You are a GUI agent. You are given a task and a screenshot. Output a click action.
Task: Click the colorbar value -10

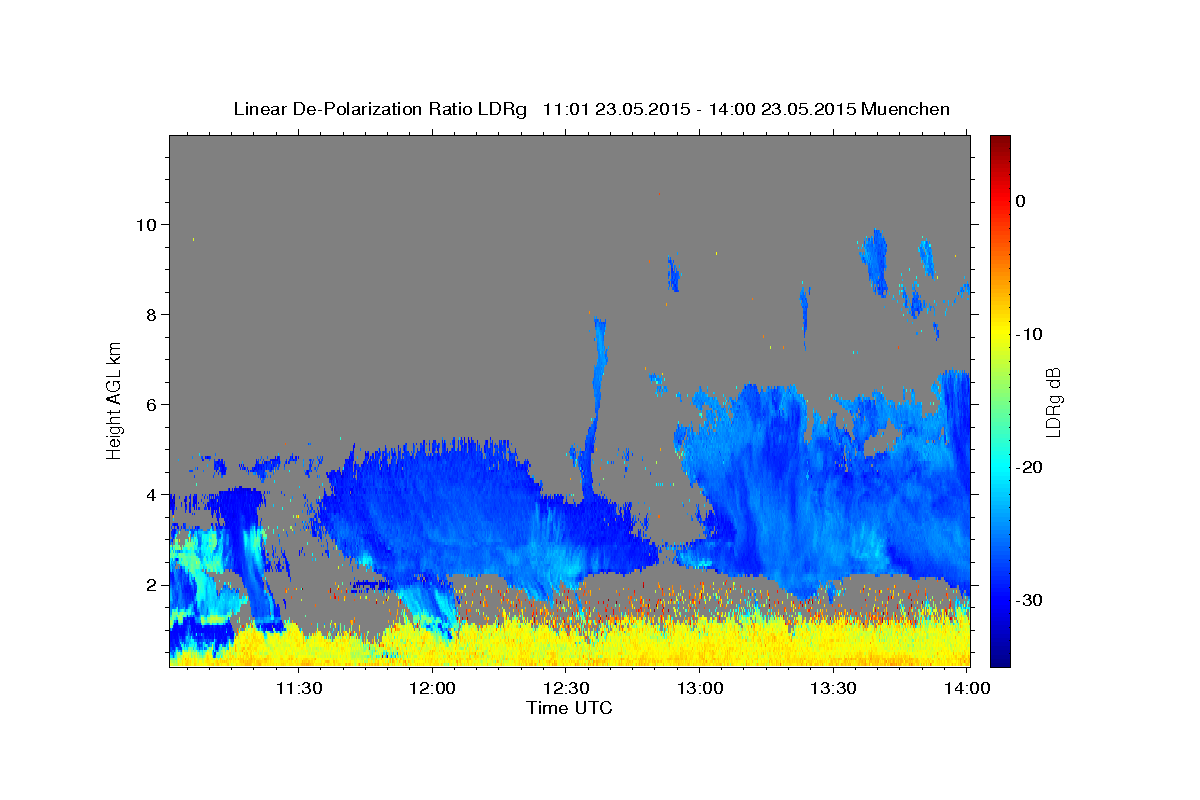[x=1029, y=334]
